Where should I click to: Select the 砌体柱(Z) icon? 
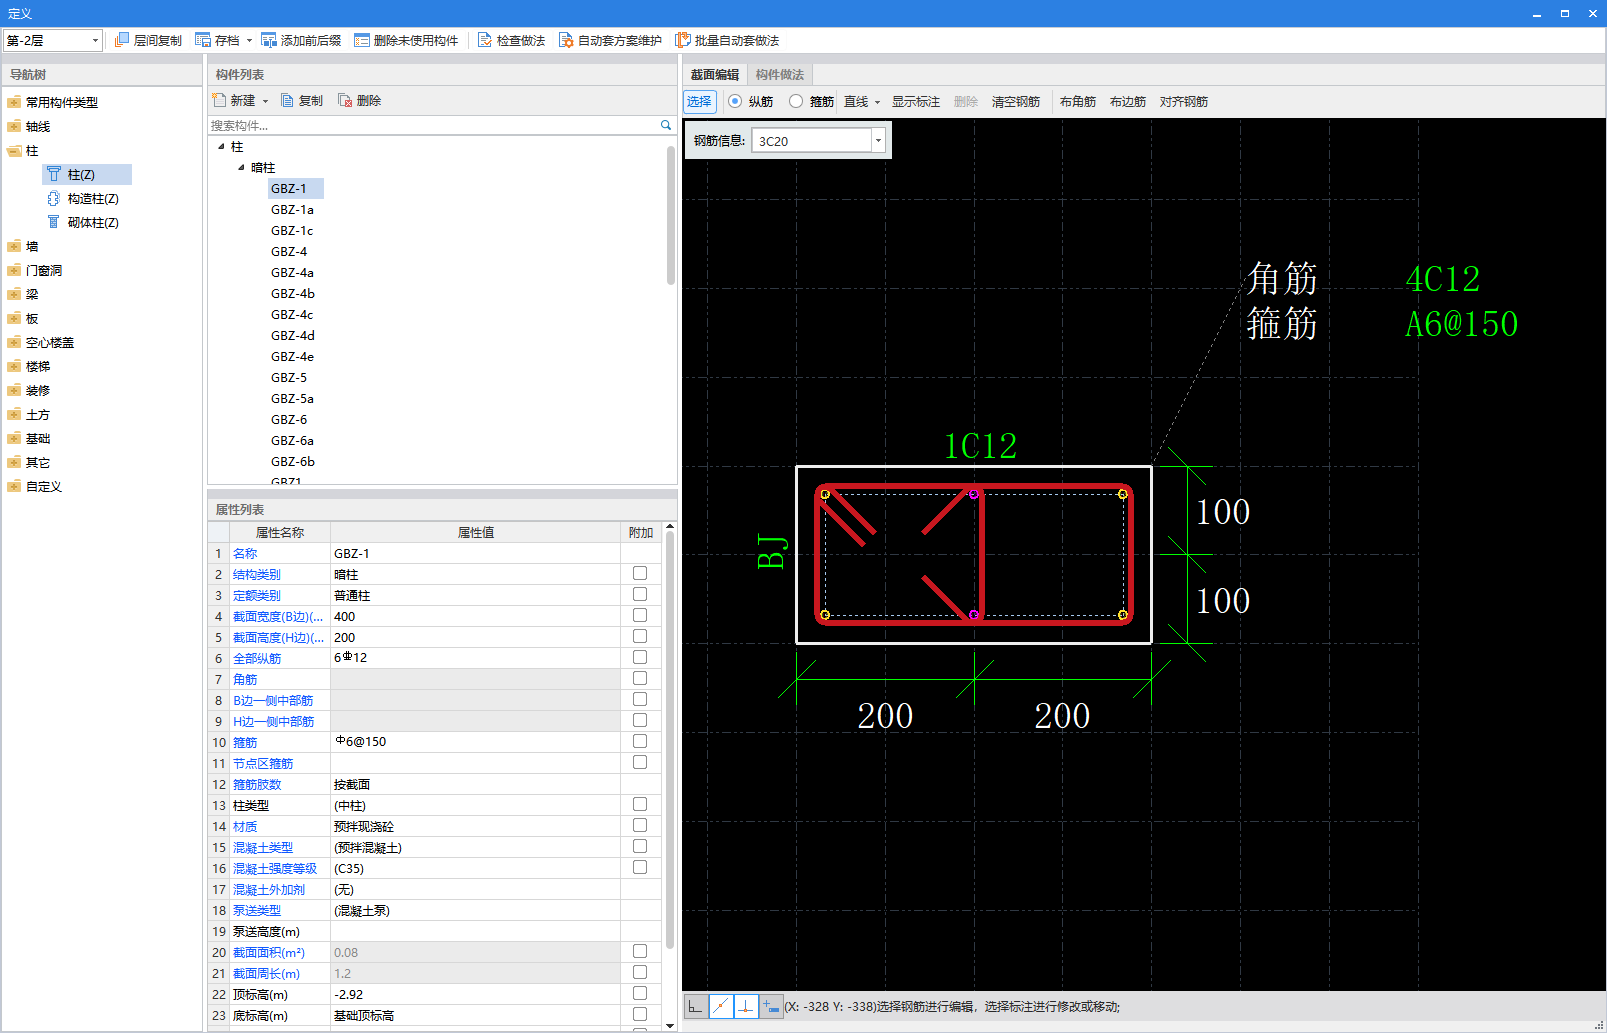54,222
